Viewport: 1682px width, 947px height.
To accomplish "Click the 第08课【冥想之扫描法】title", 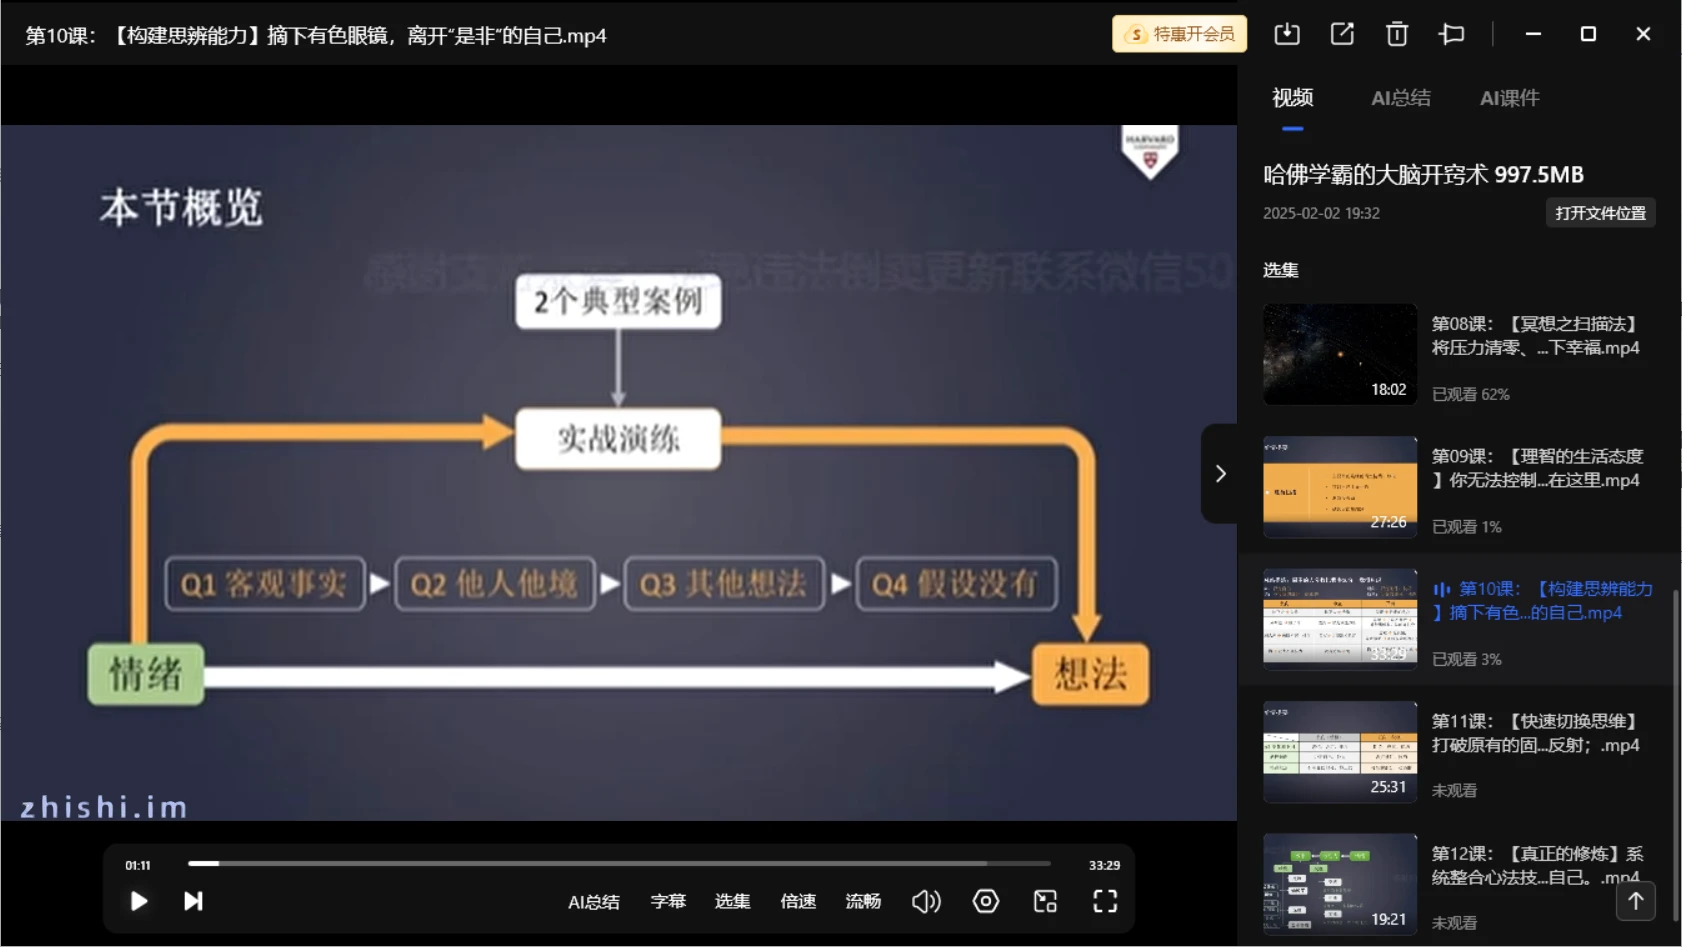I will pyautogui.click(x=1535, y=336).
